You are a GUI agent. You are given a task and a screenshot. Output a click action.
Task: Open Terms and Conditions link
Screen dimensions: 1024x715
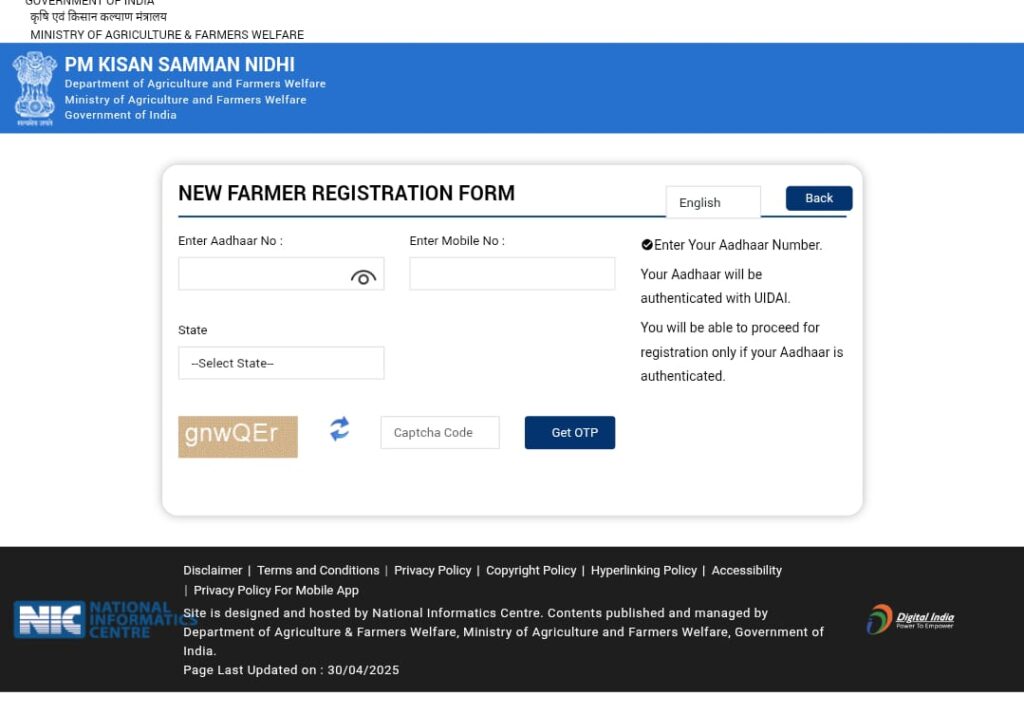point(318,570)
